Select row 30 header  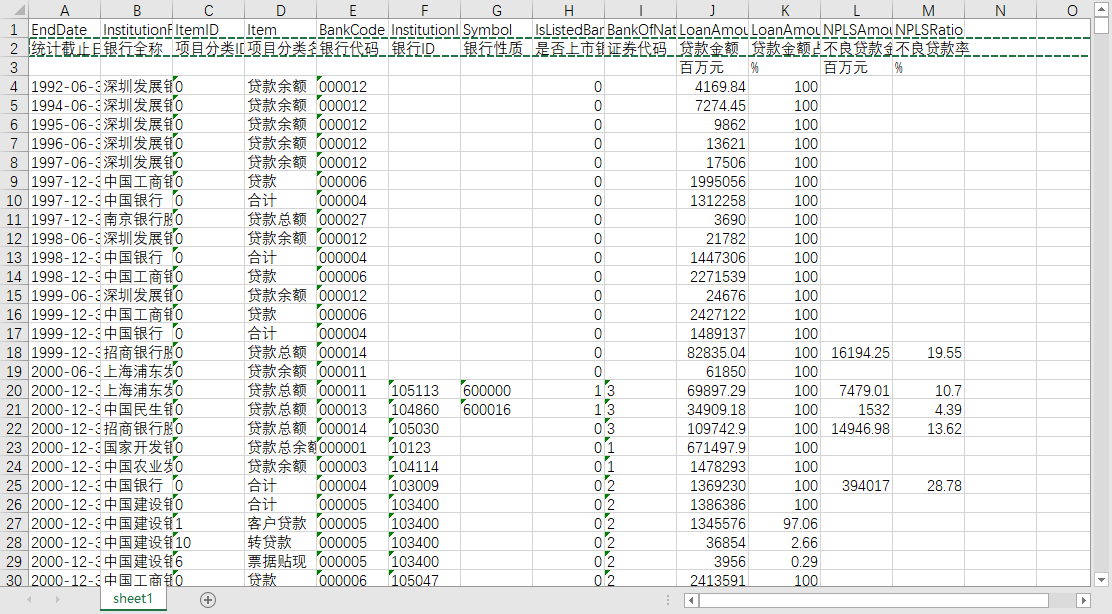click(14, 580)
